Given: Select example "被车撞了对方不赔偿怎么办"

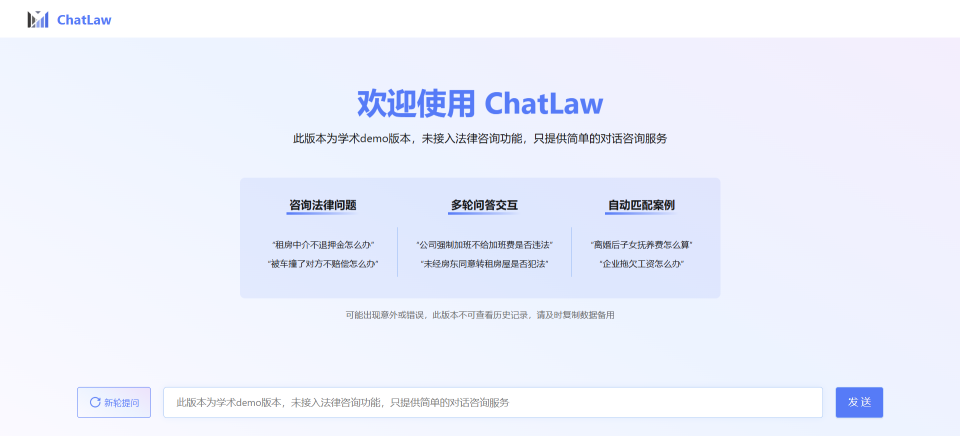Looking at the screenshot, I should click(x=323, y=264).
